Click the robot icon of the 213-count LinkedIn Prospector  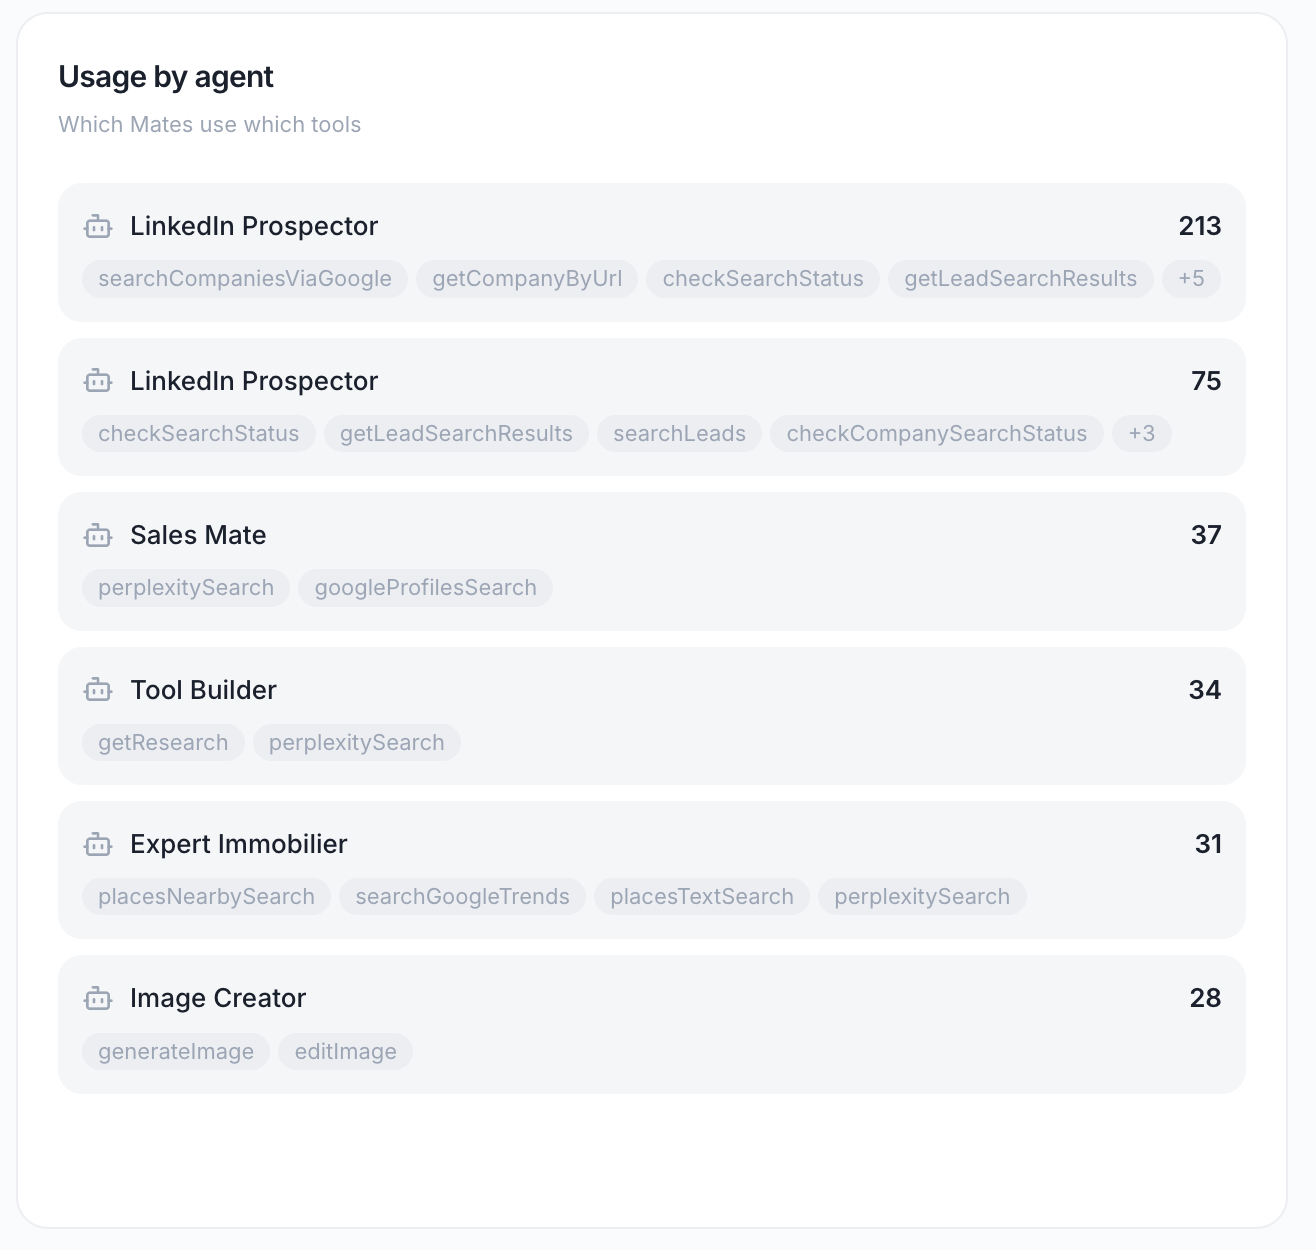[x=98, y=226]
